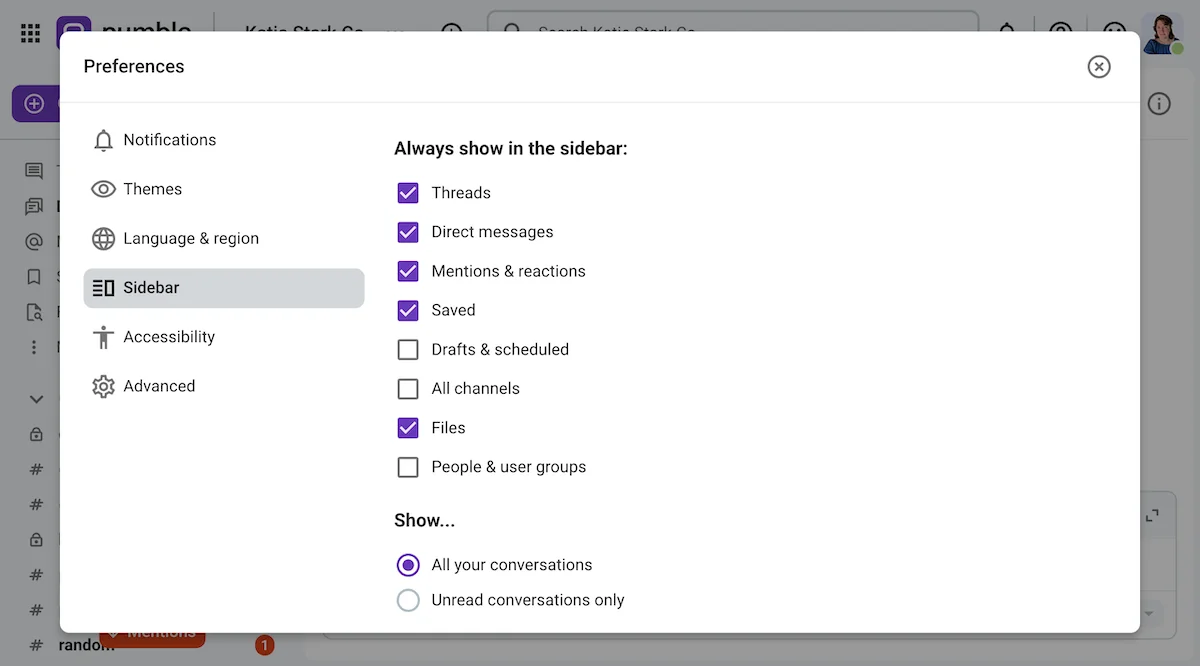Expand the More options three-dot menu
This screenshot has width=1200, height=666.
coord(34,346)
